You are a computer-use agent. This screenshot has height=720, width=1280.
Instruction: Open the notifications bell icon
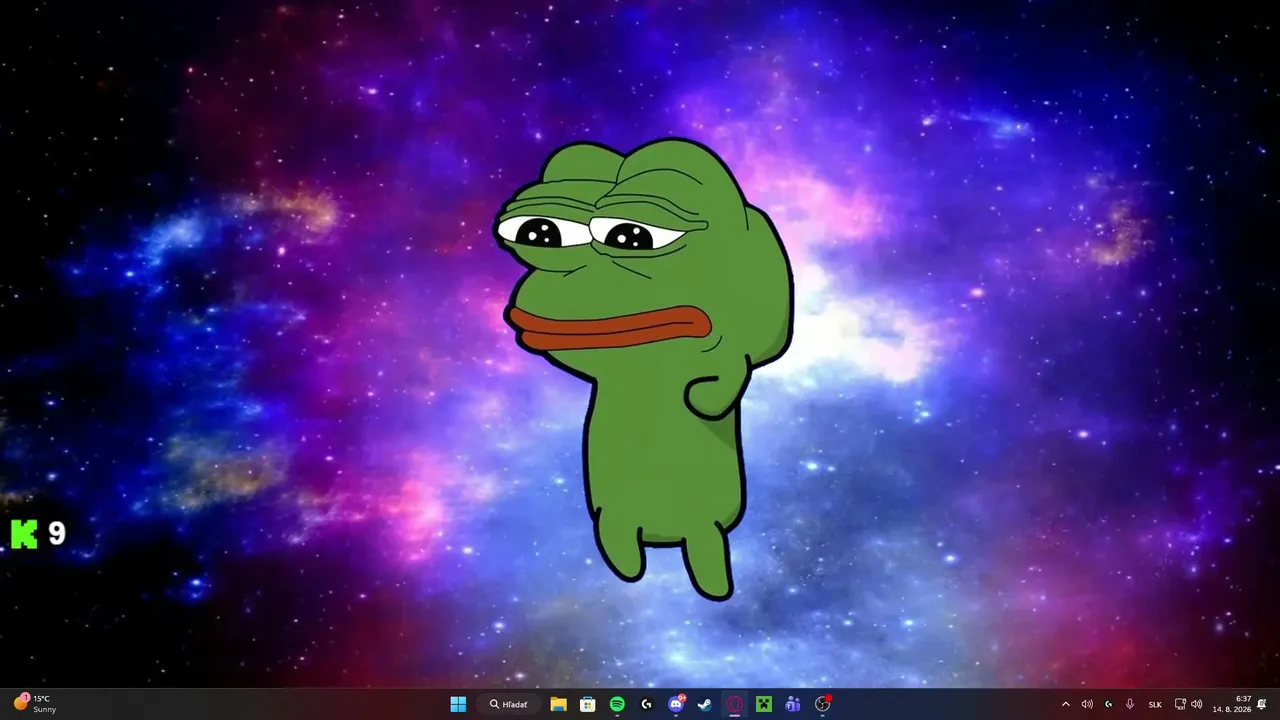point(1262,704)
